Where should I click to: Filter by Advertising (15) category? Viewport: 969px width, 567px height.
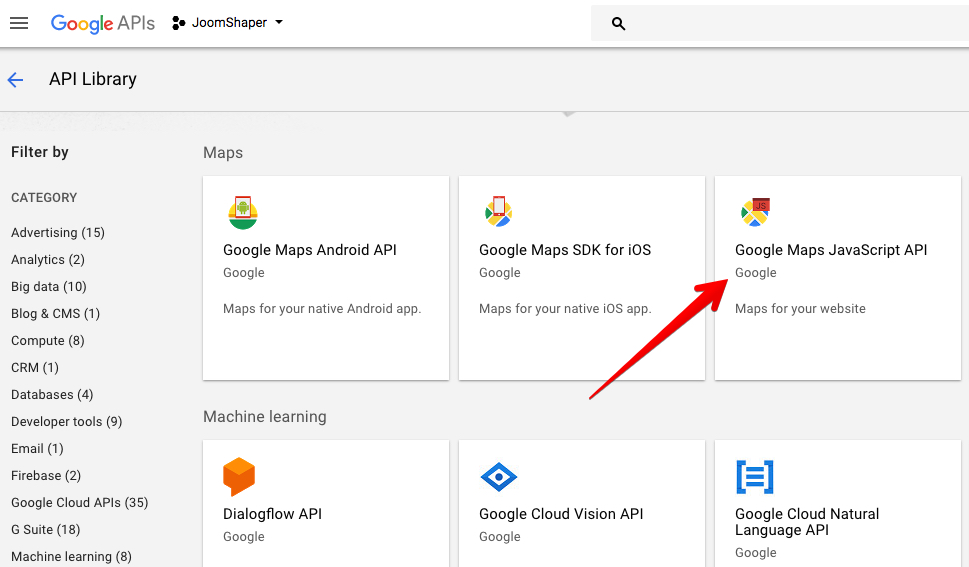pyautogui.click(x=58, y=233)
